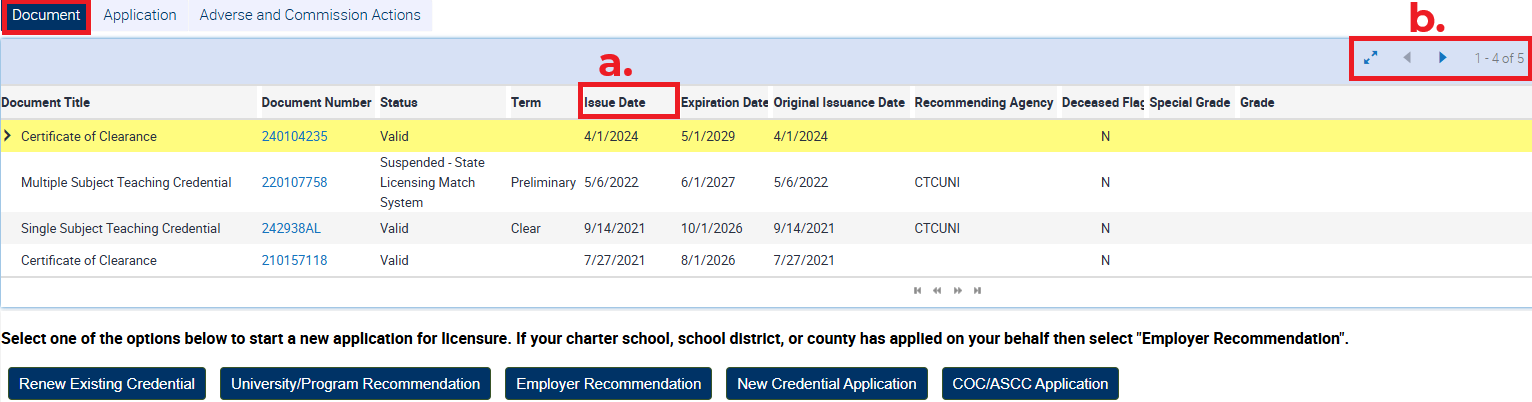Begin a New Credential Application
1532x402 pixels.
click(826, 384)
